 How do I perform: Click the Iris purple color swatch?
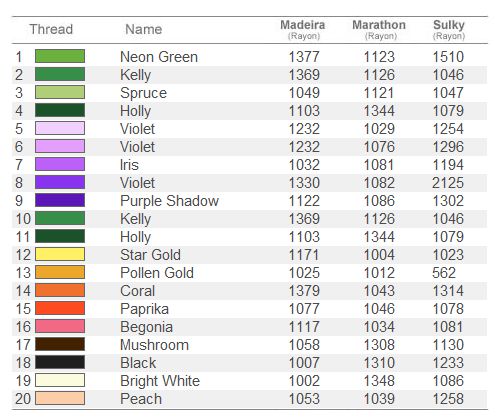(x=60, y=164)
